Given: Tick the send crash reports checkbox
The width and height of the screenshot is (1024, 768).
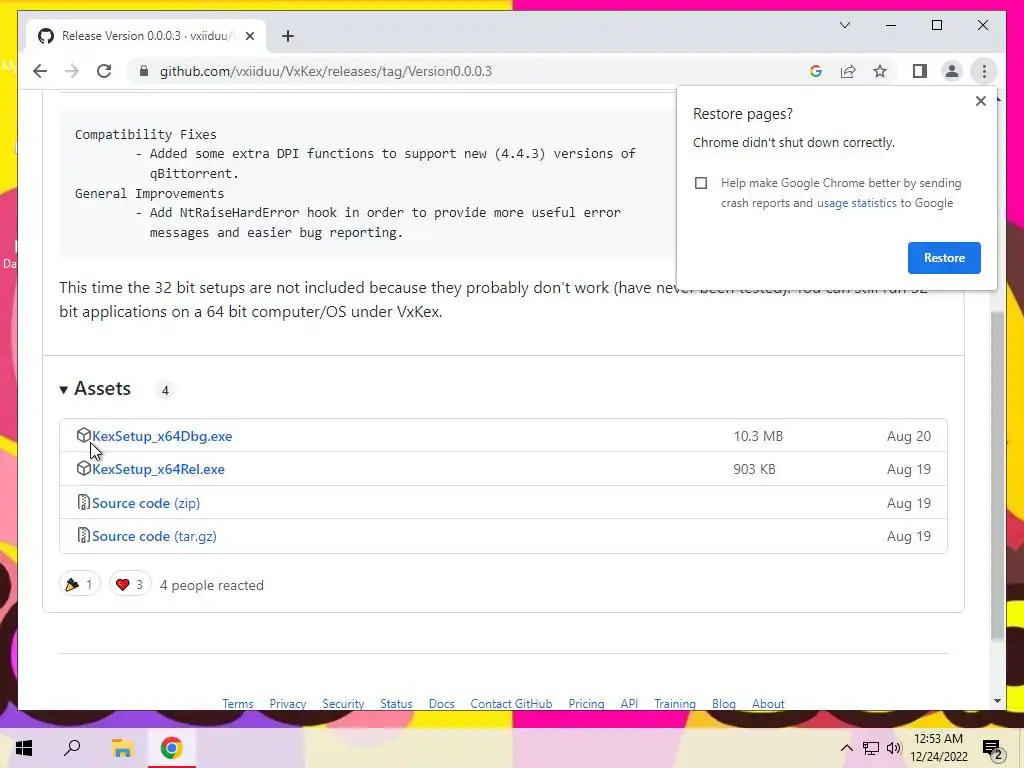Looking at the screenshot, I should (701, 183).
